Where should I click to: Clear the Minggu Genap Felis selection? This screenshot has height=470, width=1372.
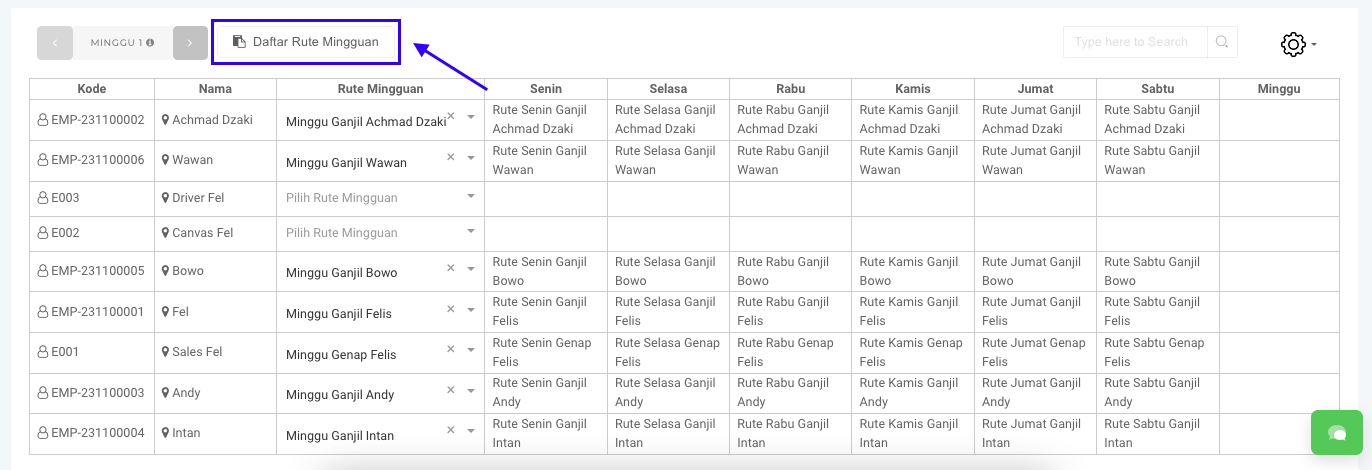(450, 349)
